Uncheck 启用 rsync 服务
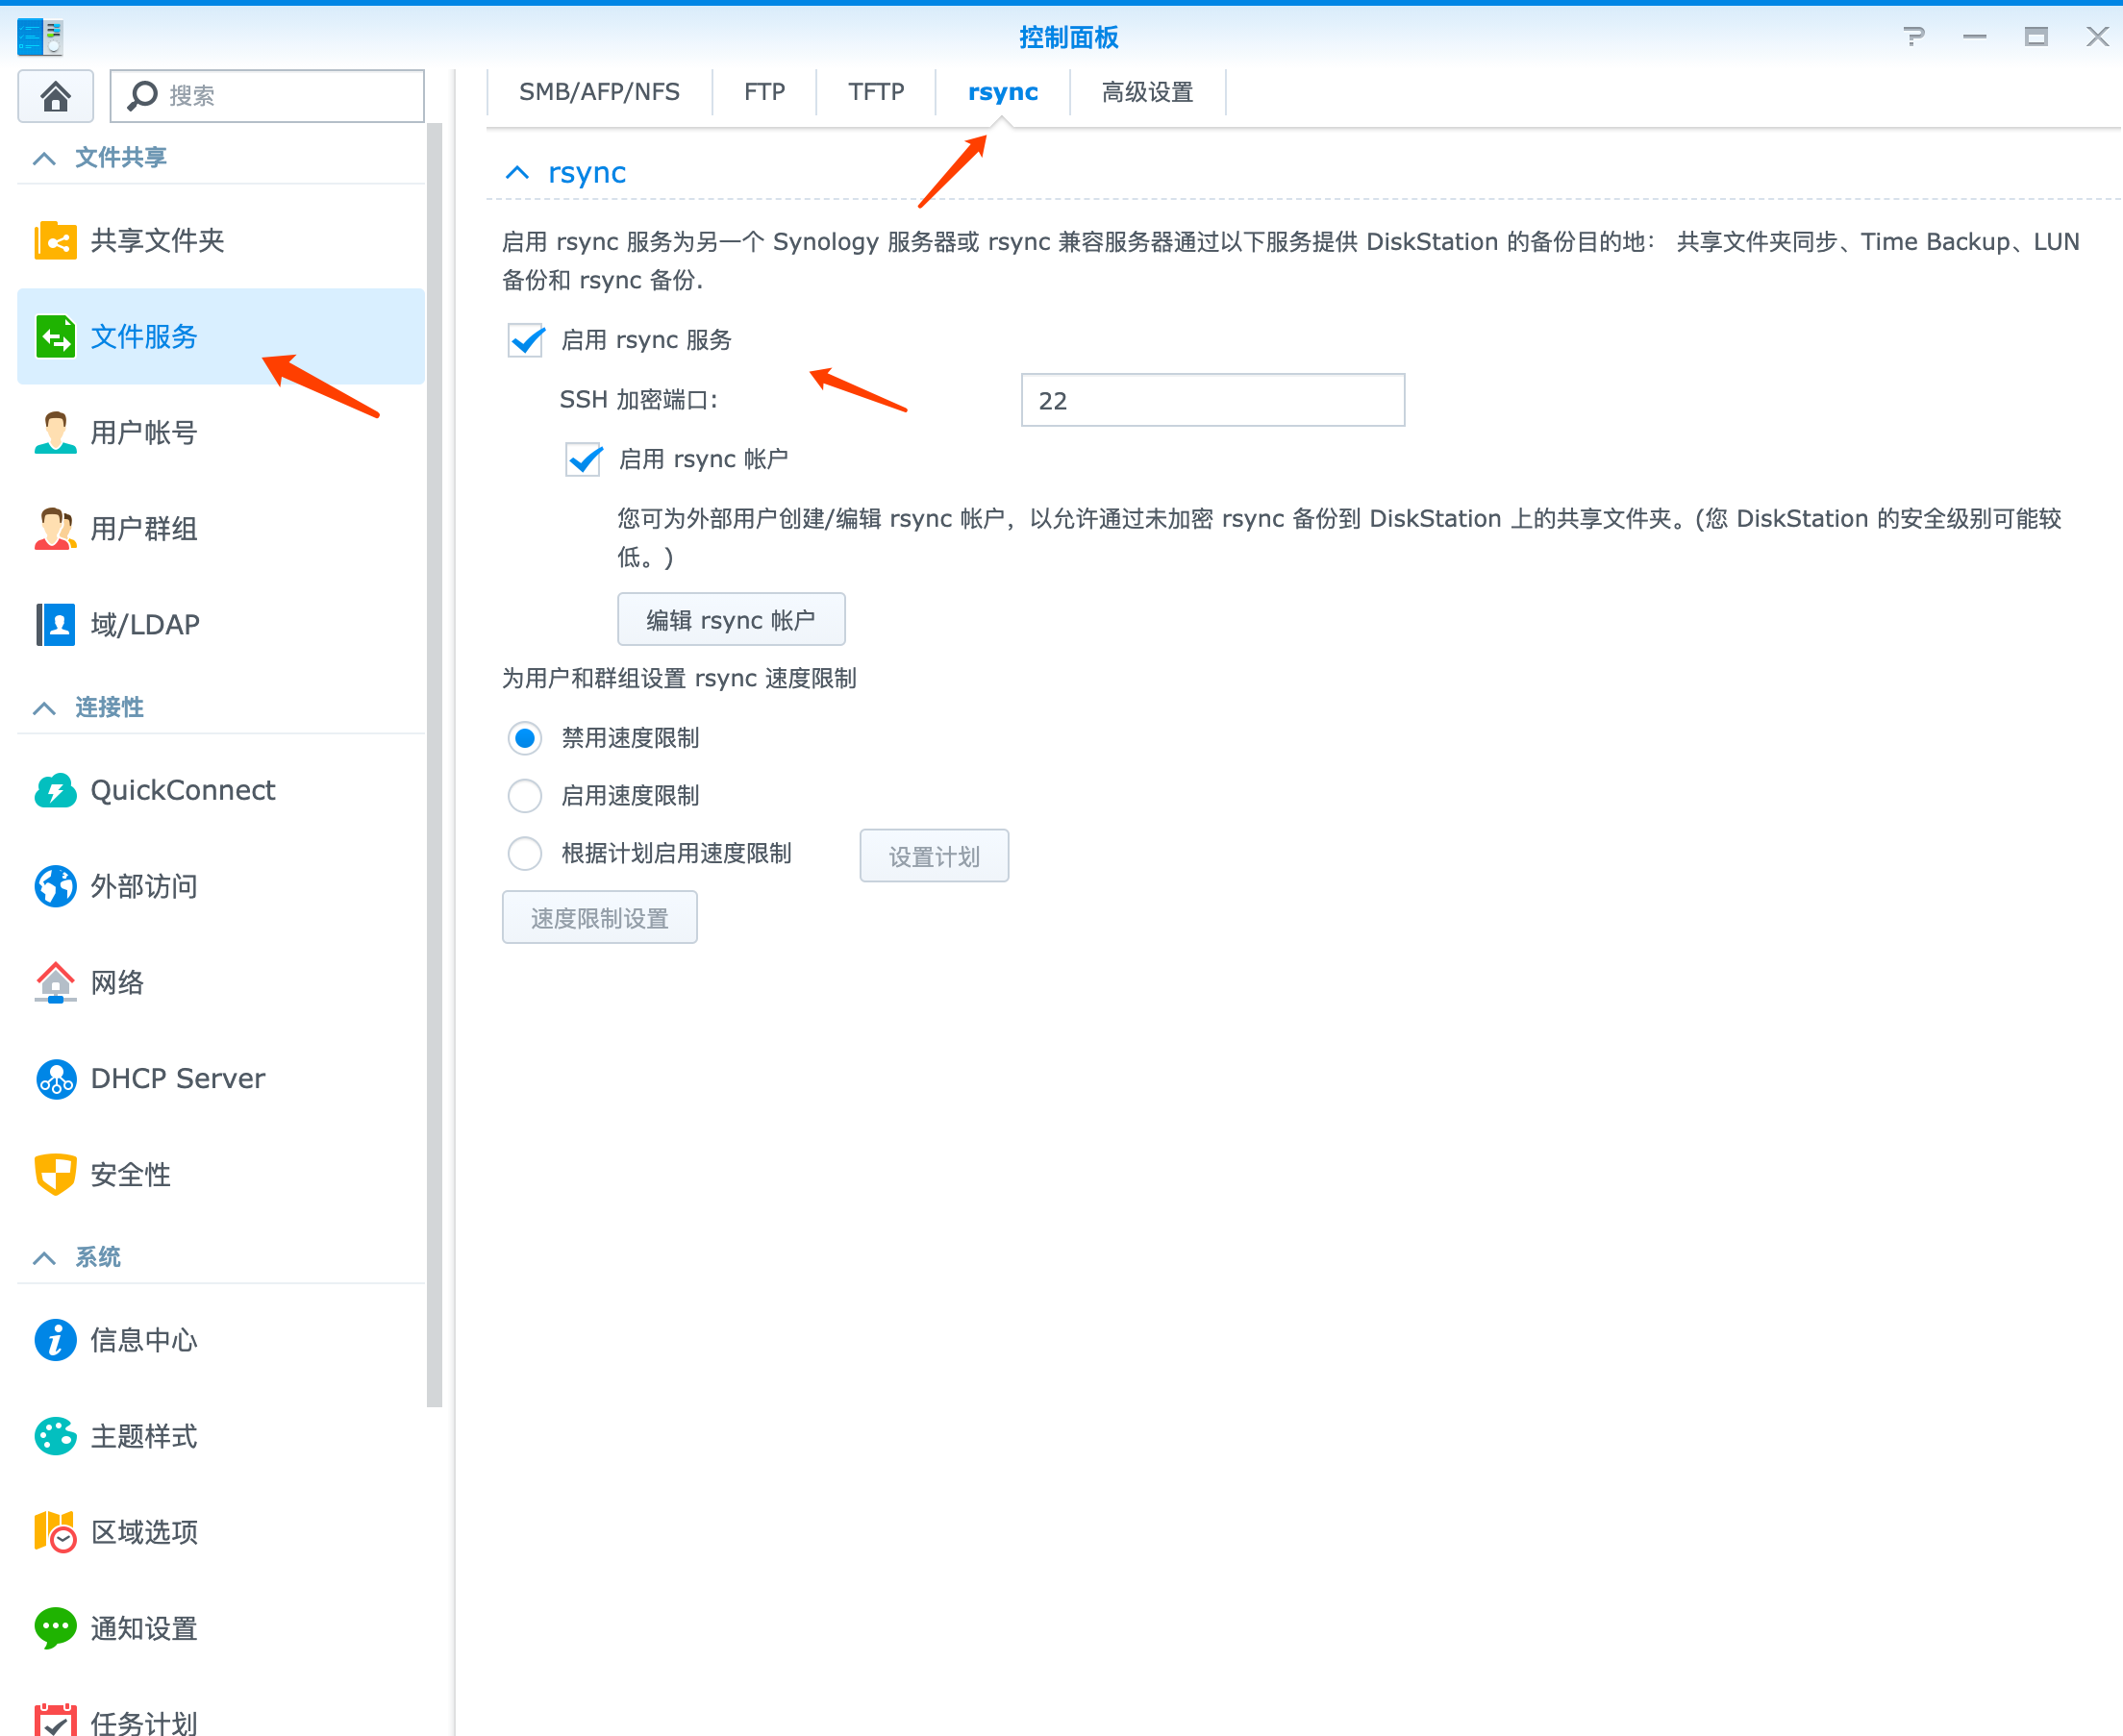 525,340
